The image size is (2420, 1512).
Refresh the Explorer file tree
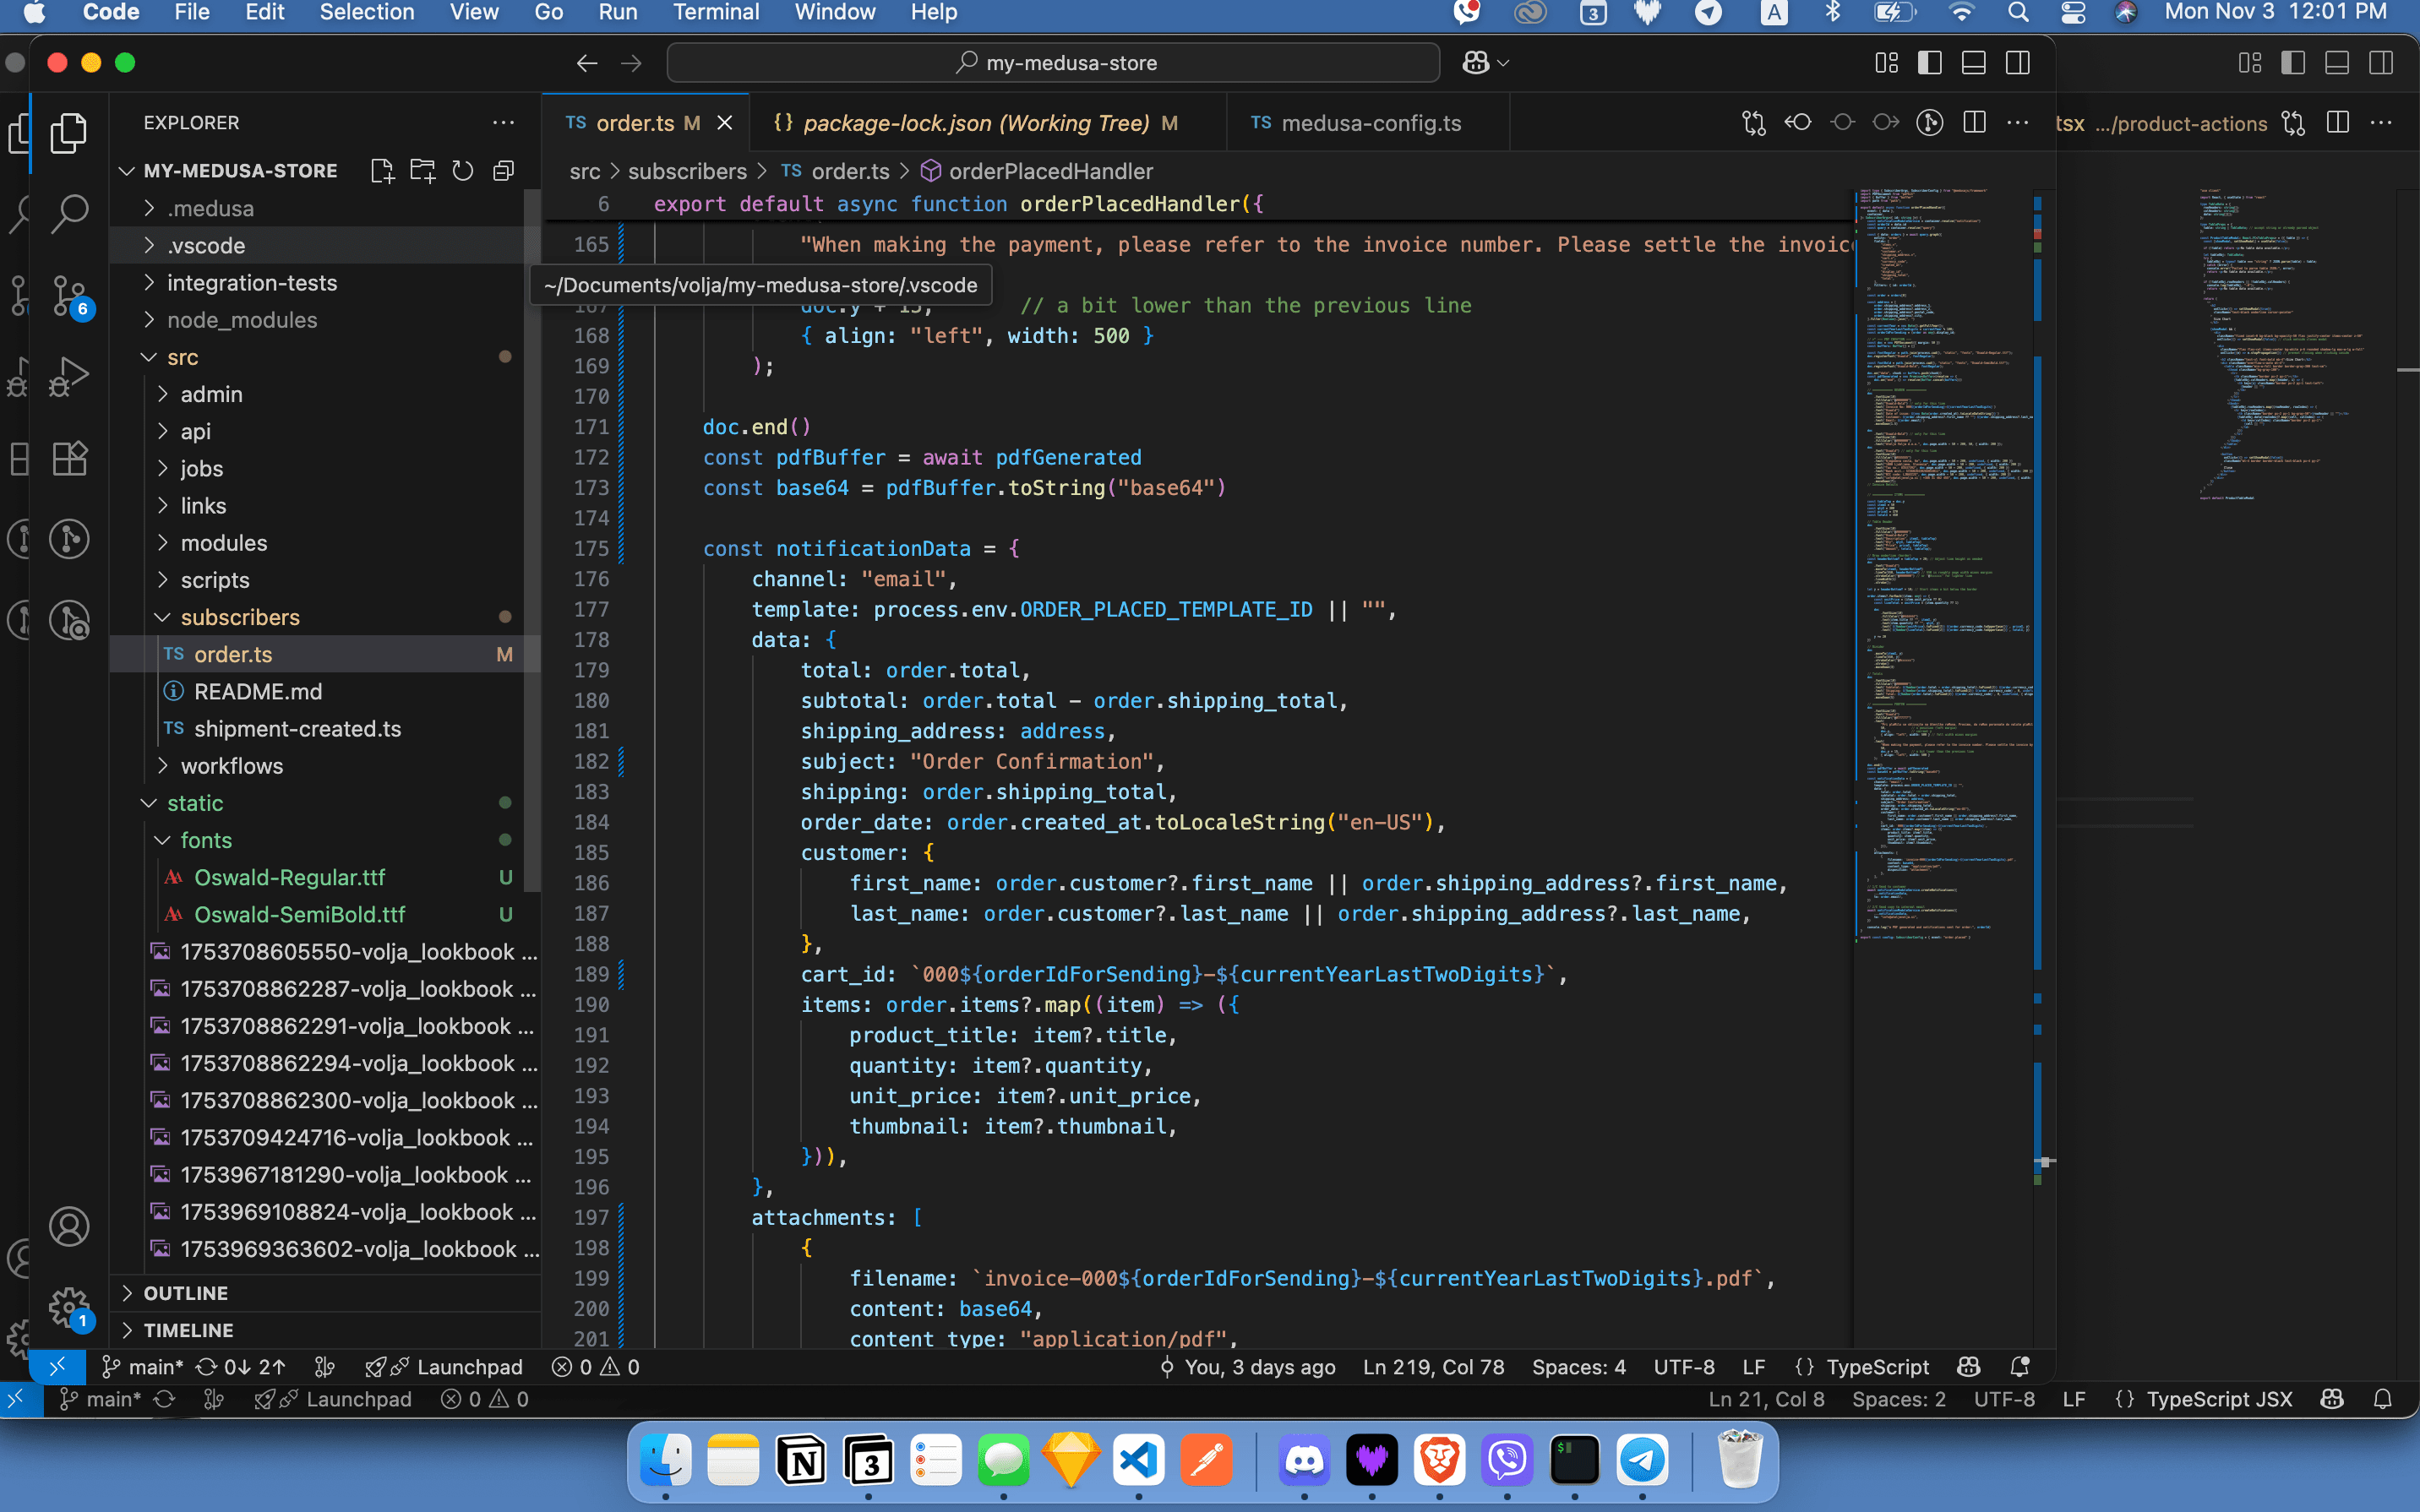[462, 171]
